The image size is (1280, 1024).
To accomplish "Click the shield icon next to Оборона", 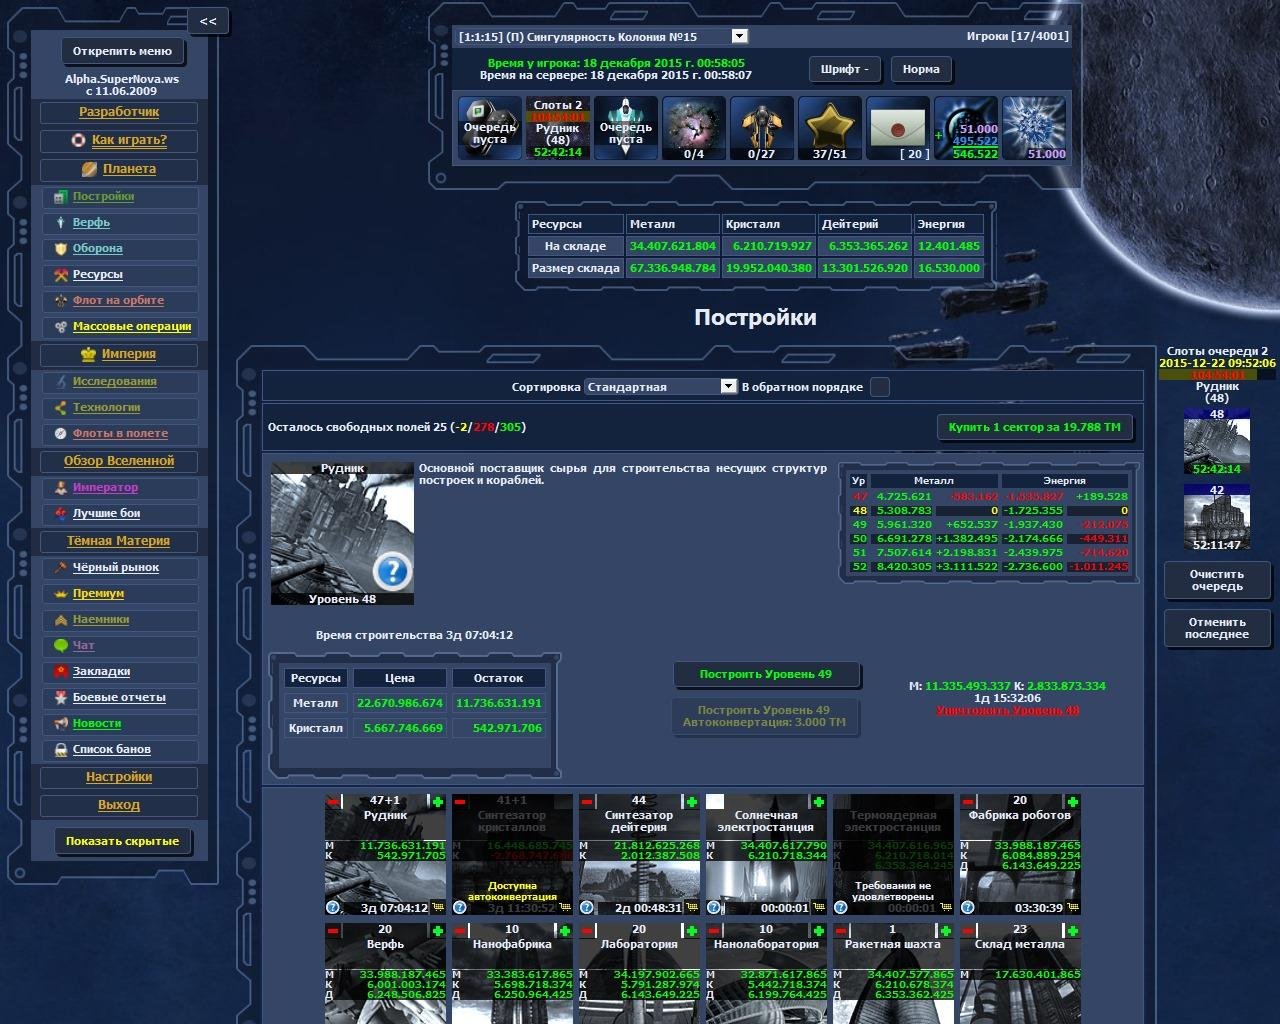I will (x=62, y=249).
